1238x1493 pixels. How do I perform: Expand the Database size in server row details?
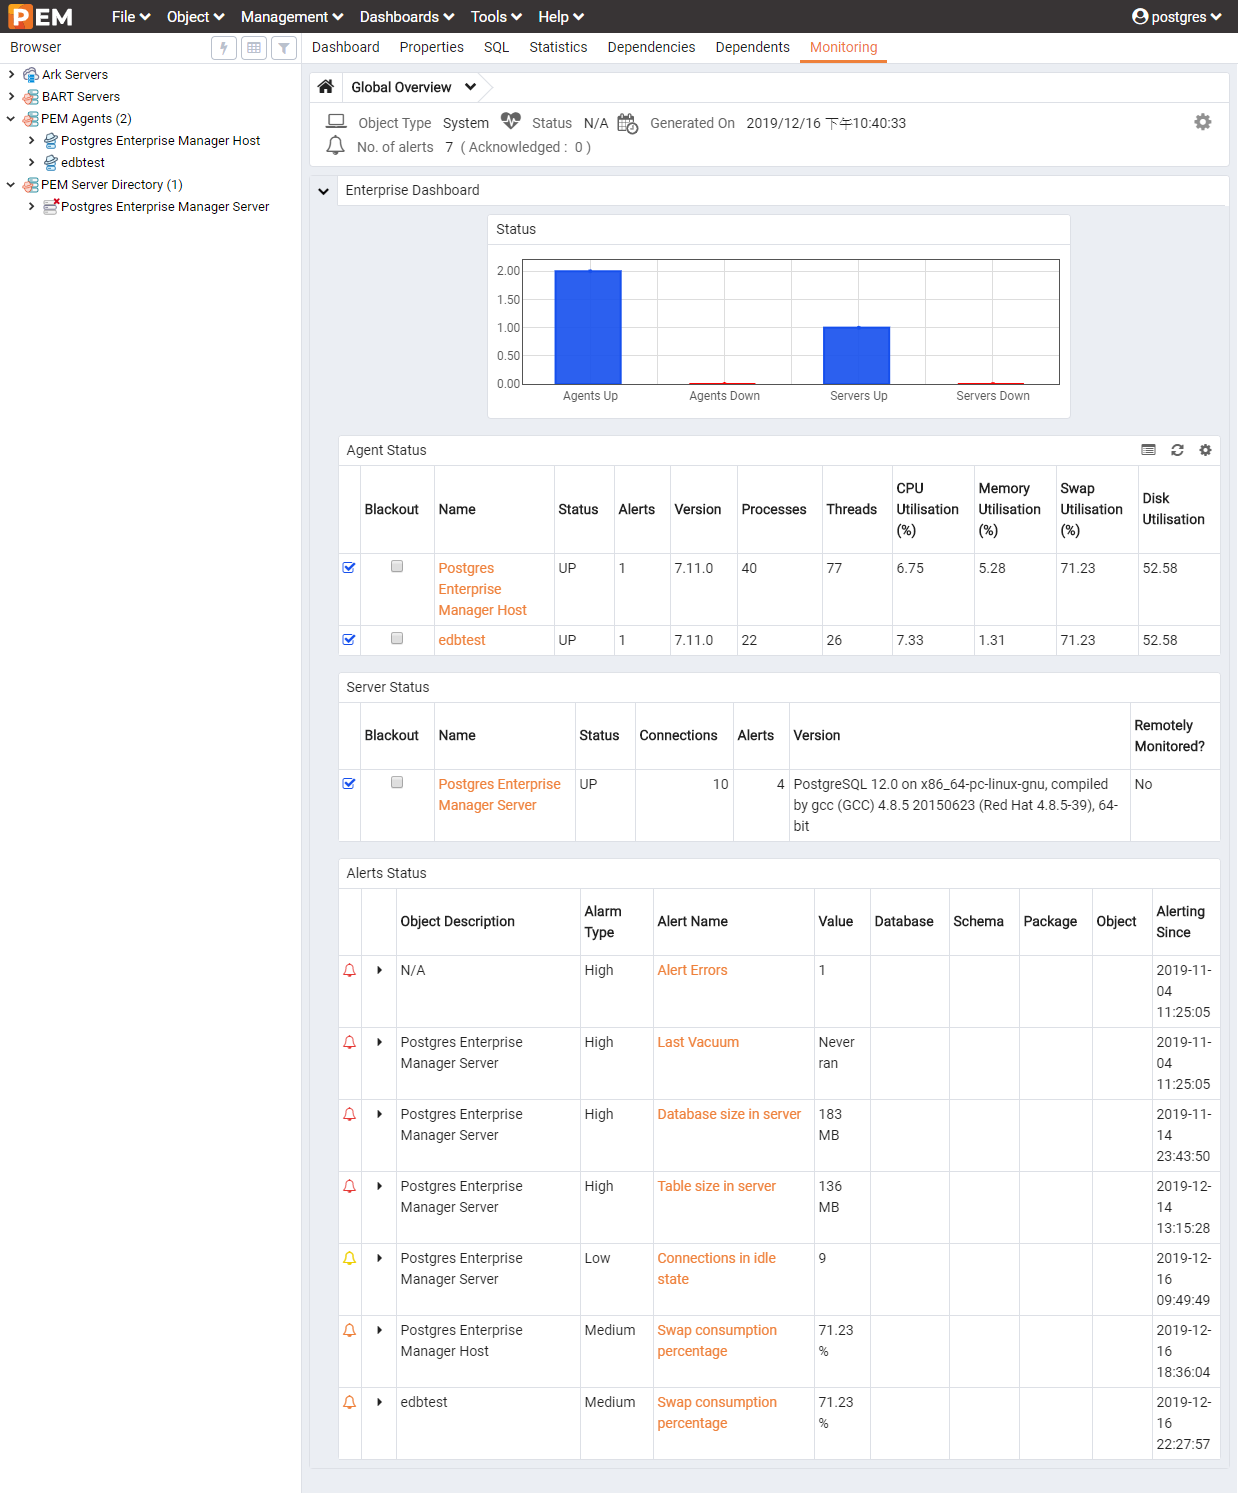click(x=380, y=1114)
